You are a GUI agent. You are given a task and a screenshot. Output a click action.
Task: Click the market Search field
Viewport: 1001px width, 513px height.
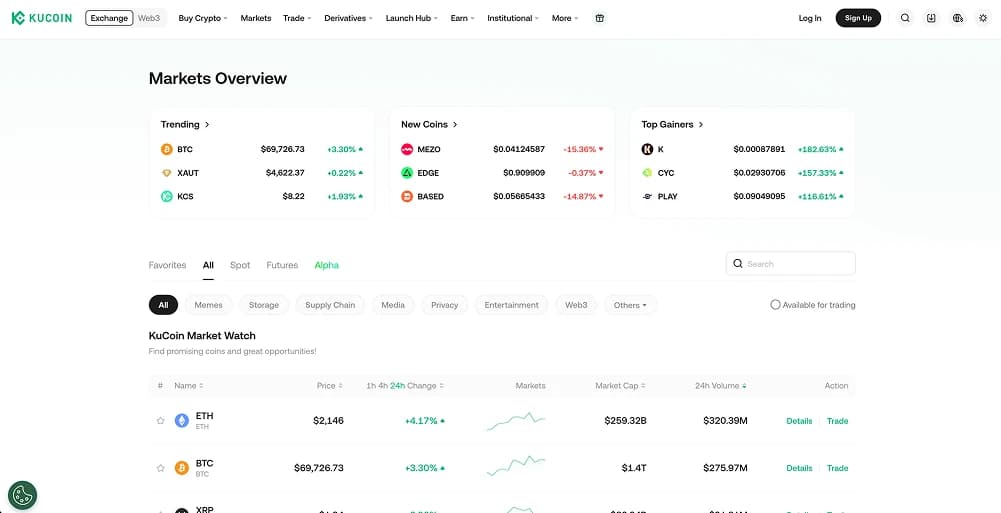coord(790,264)
